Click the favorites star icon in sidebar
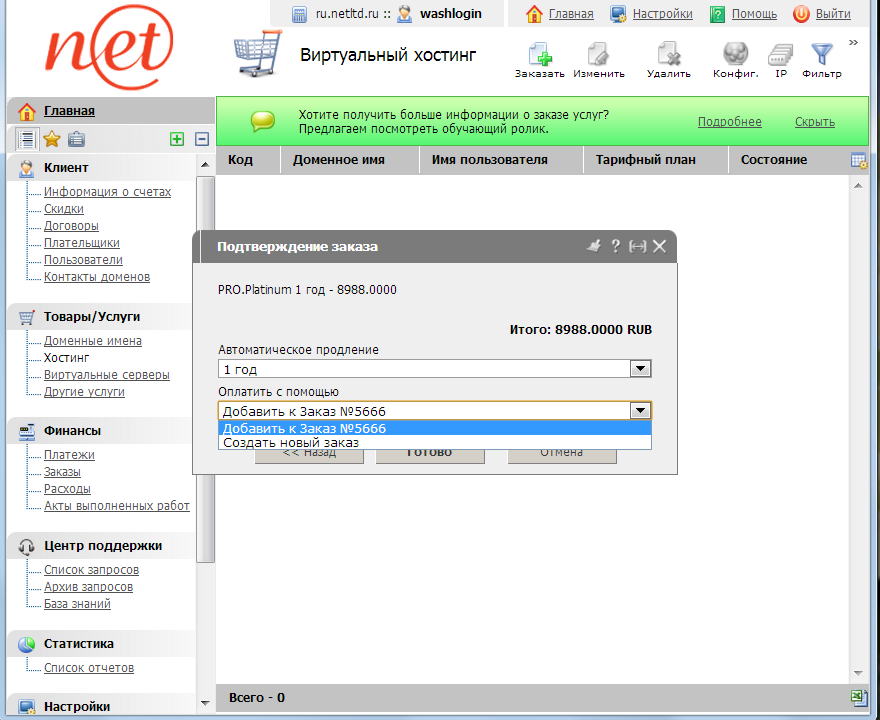Viewport: 880px width, 720px height. (52, 139)
